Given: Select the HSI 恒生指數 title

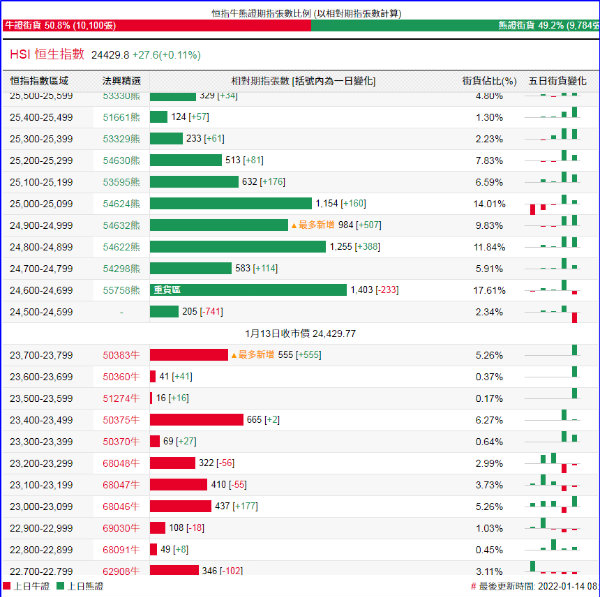Looking at the screenshot, I should (47, 54).
